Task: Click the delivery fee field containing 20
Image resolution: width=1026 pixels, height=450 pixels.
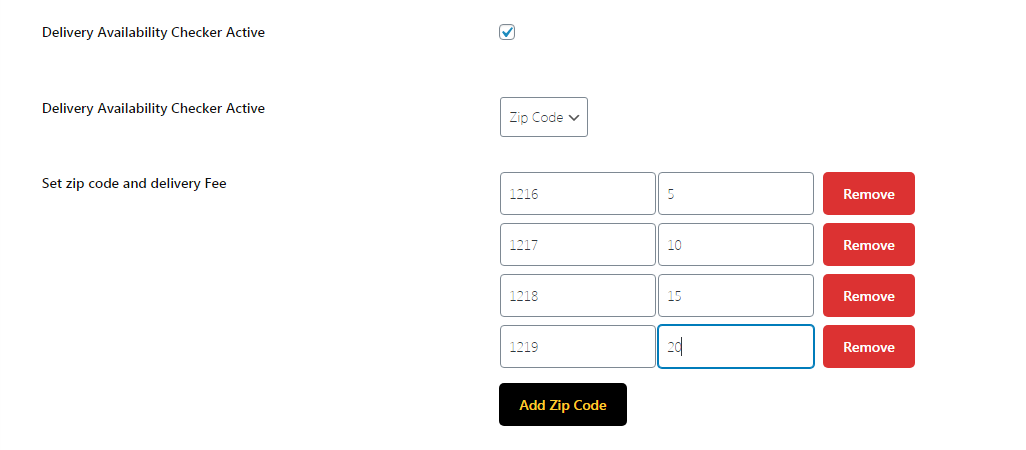Action: (x=735, y=347)
